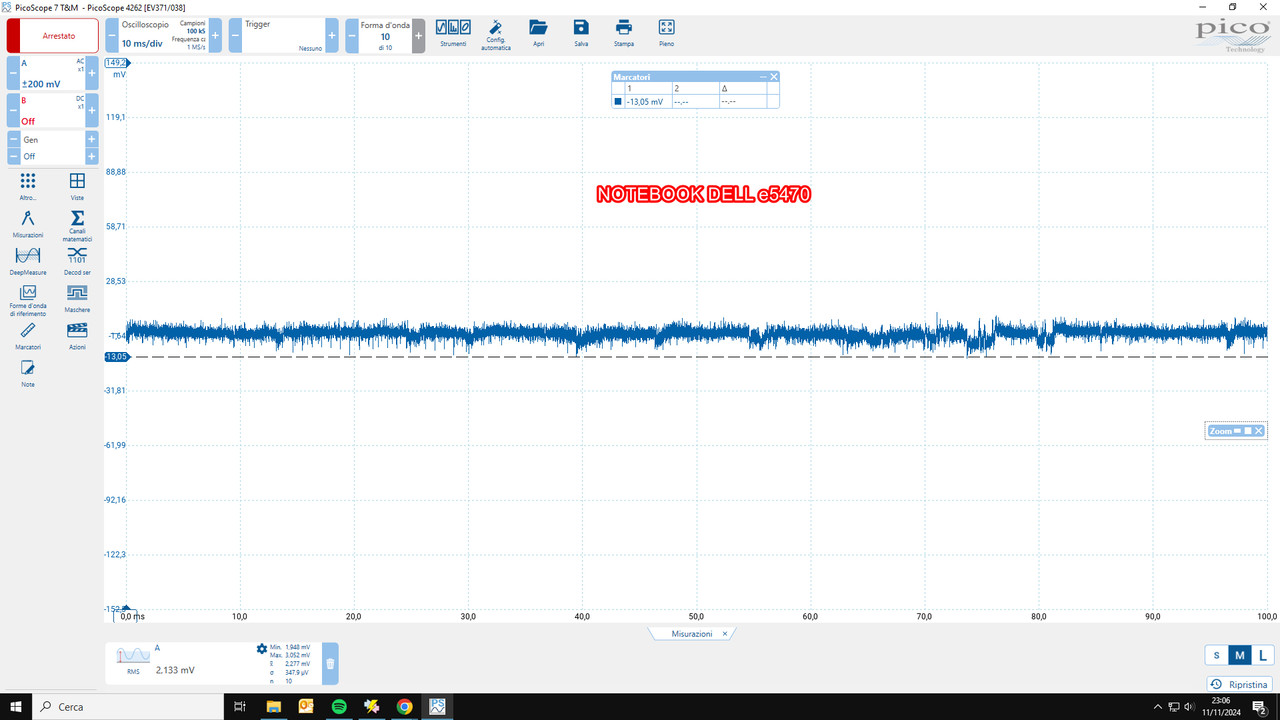The height and width of the screenshot is (720, 1280).
Task: Open RMS measurement settings gear
Action: click(x=262, y=649)
